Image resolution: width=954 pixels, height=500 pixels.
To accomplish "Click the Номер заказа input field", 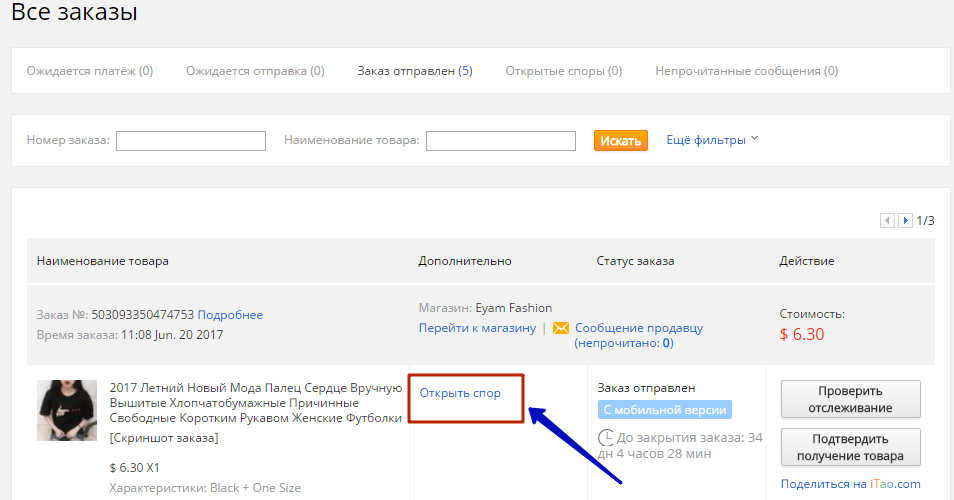I will (191, 141).
